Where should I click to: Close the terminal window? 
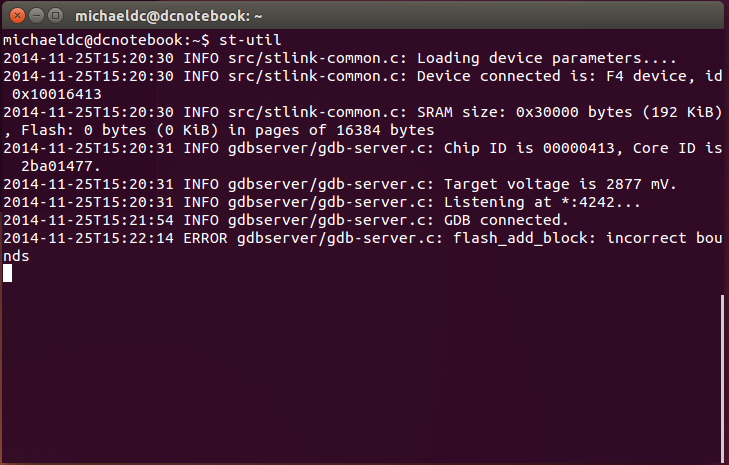pyautogui.click(x=14, y=15)
